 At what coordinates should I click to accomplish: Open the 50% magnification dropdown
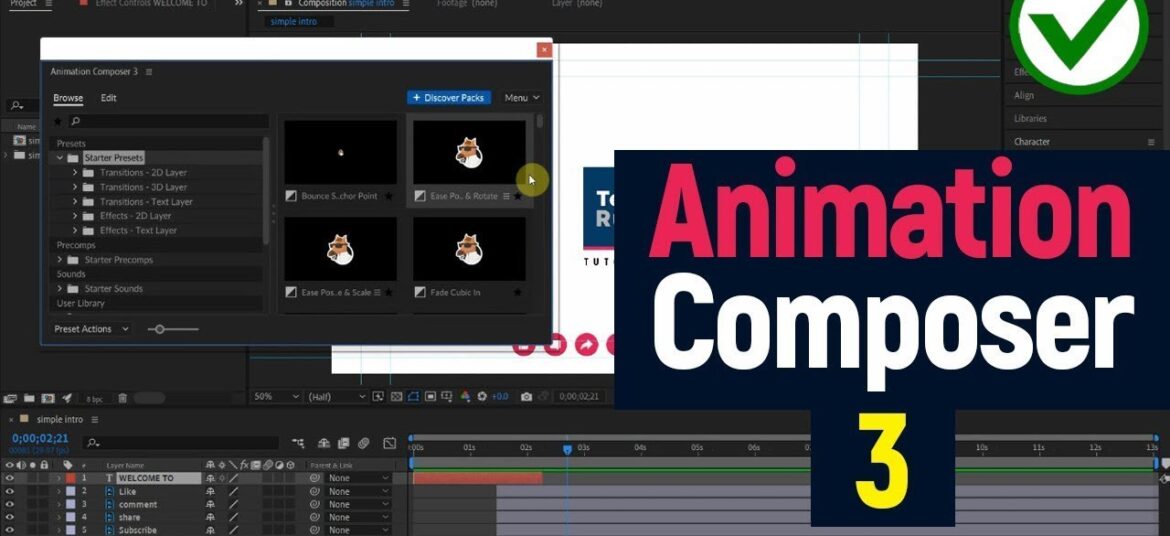point(277,396)
